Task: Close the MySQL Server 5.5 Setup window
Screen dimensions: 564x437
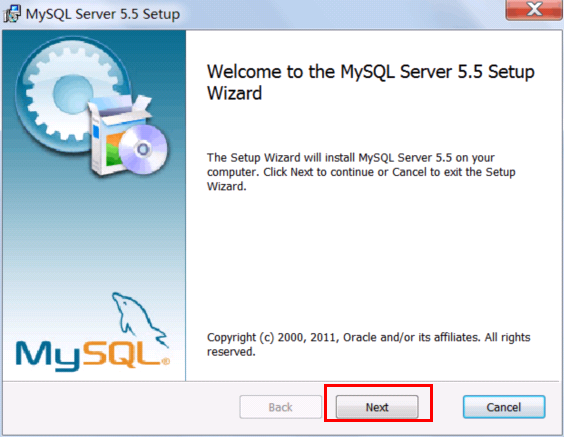Action: point(534,9)
